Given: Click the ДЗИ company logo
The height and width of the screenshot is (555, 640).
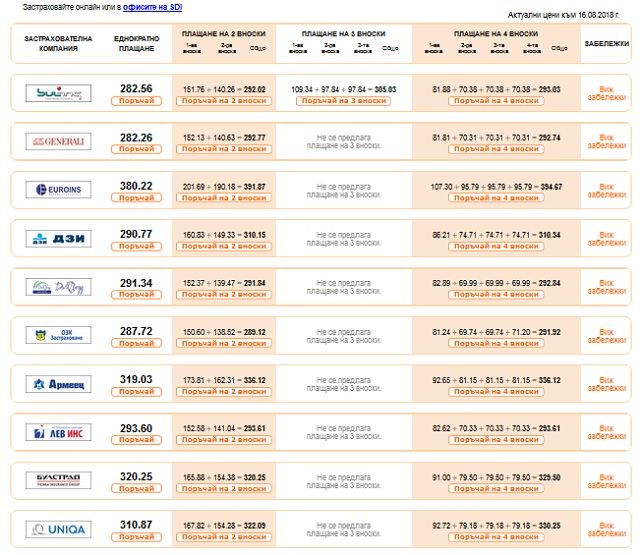Looking at the screenshot, I should [58, 238].
